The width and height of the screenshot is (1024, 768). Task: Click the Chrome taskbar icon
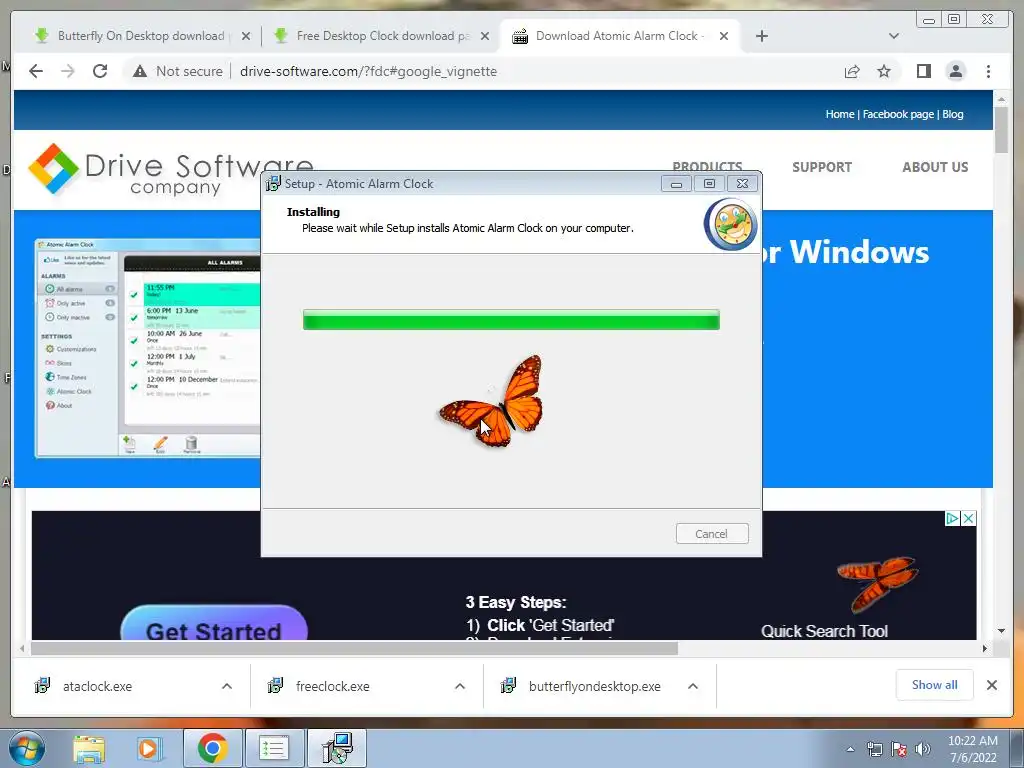pos(212,748)
